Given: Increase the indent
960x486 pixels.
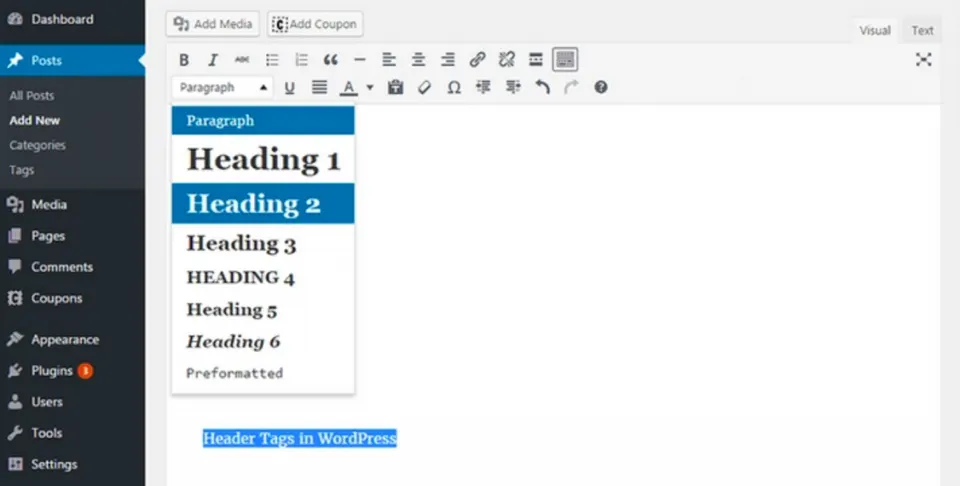Looking at the screenshot, I should (512, 88).
